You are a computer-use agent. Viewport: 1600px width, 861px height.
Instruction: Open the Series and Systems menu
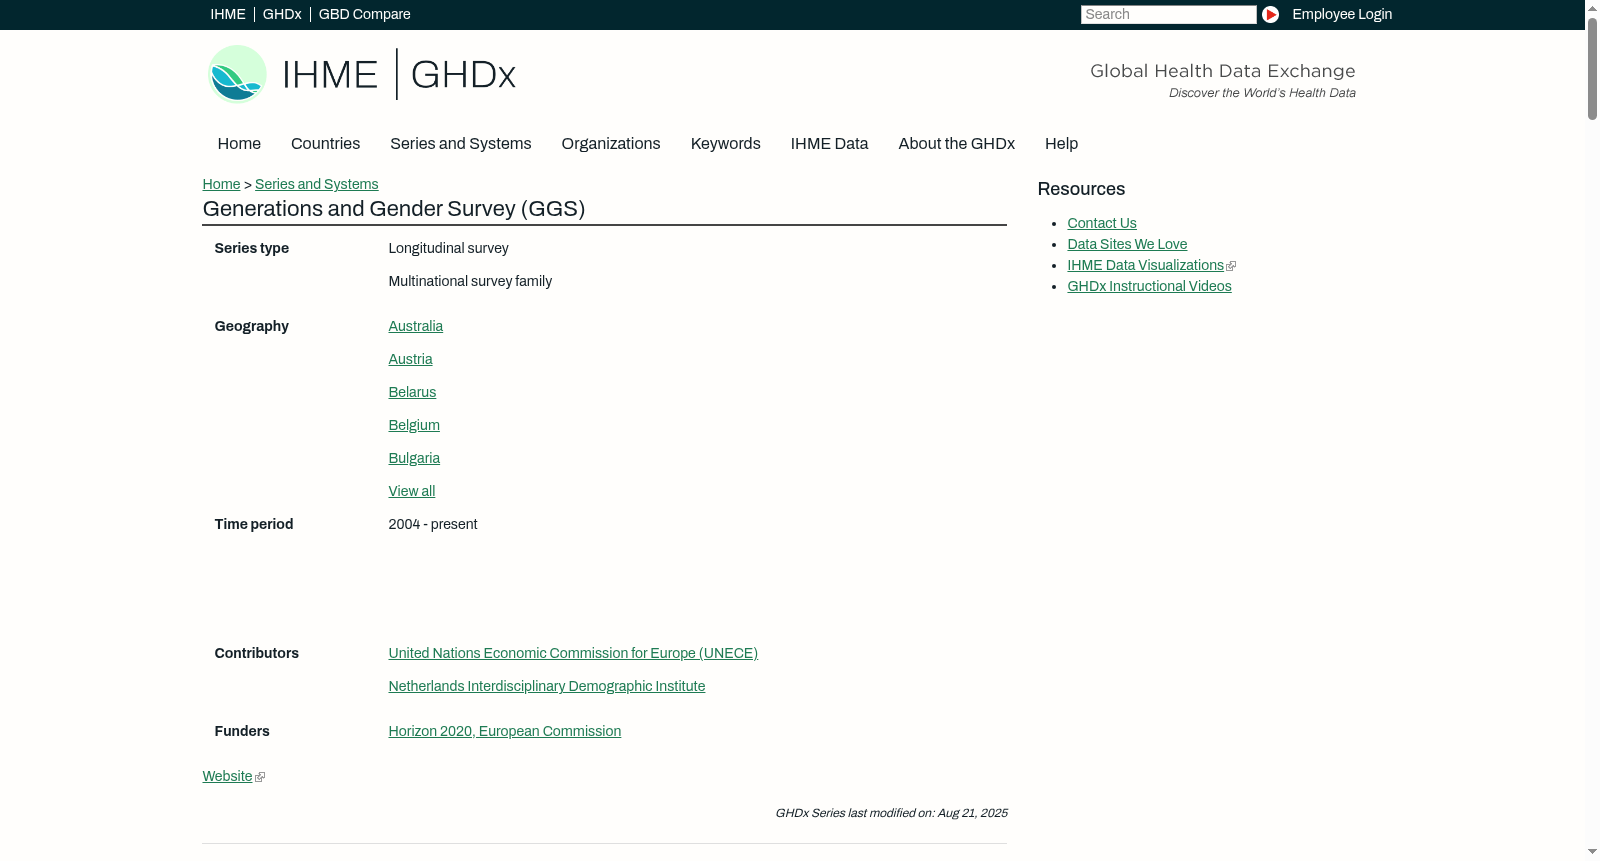tap(460, 144)
